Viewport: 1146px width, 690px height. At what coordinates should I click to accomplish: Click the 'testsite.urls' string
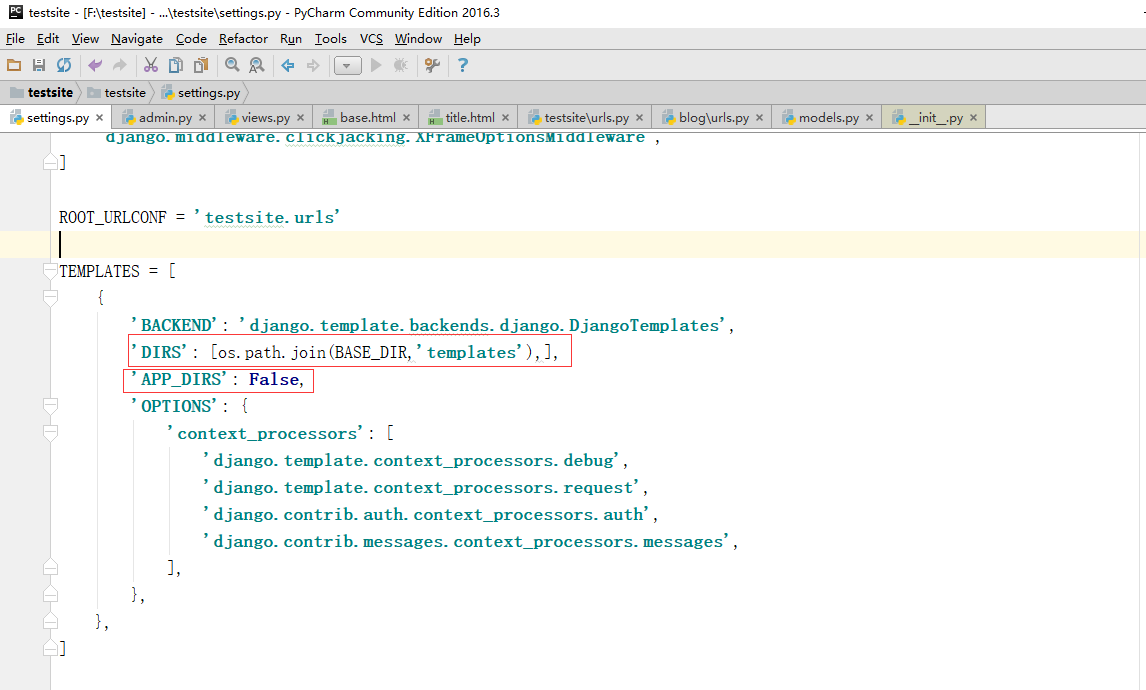[267, 217]
